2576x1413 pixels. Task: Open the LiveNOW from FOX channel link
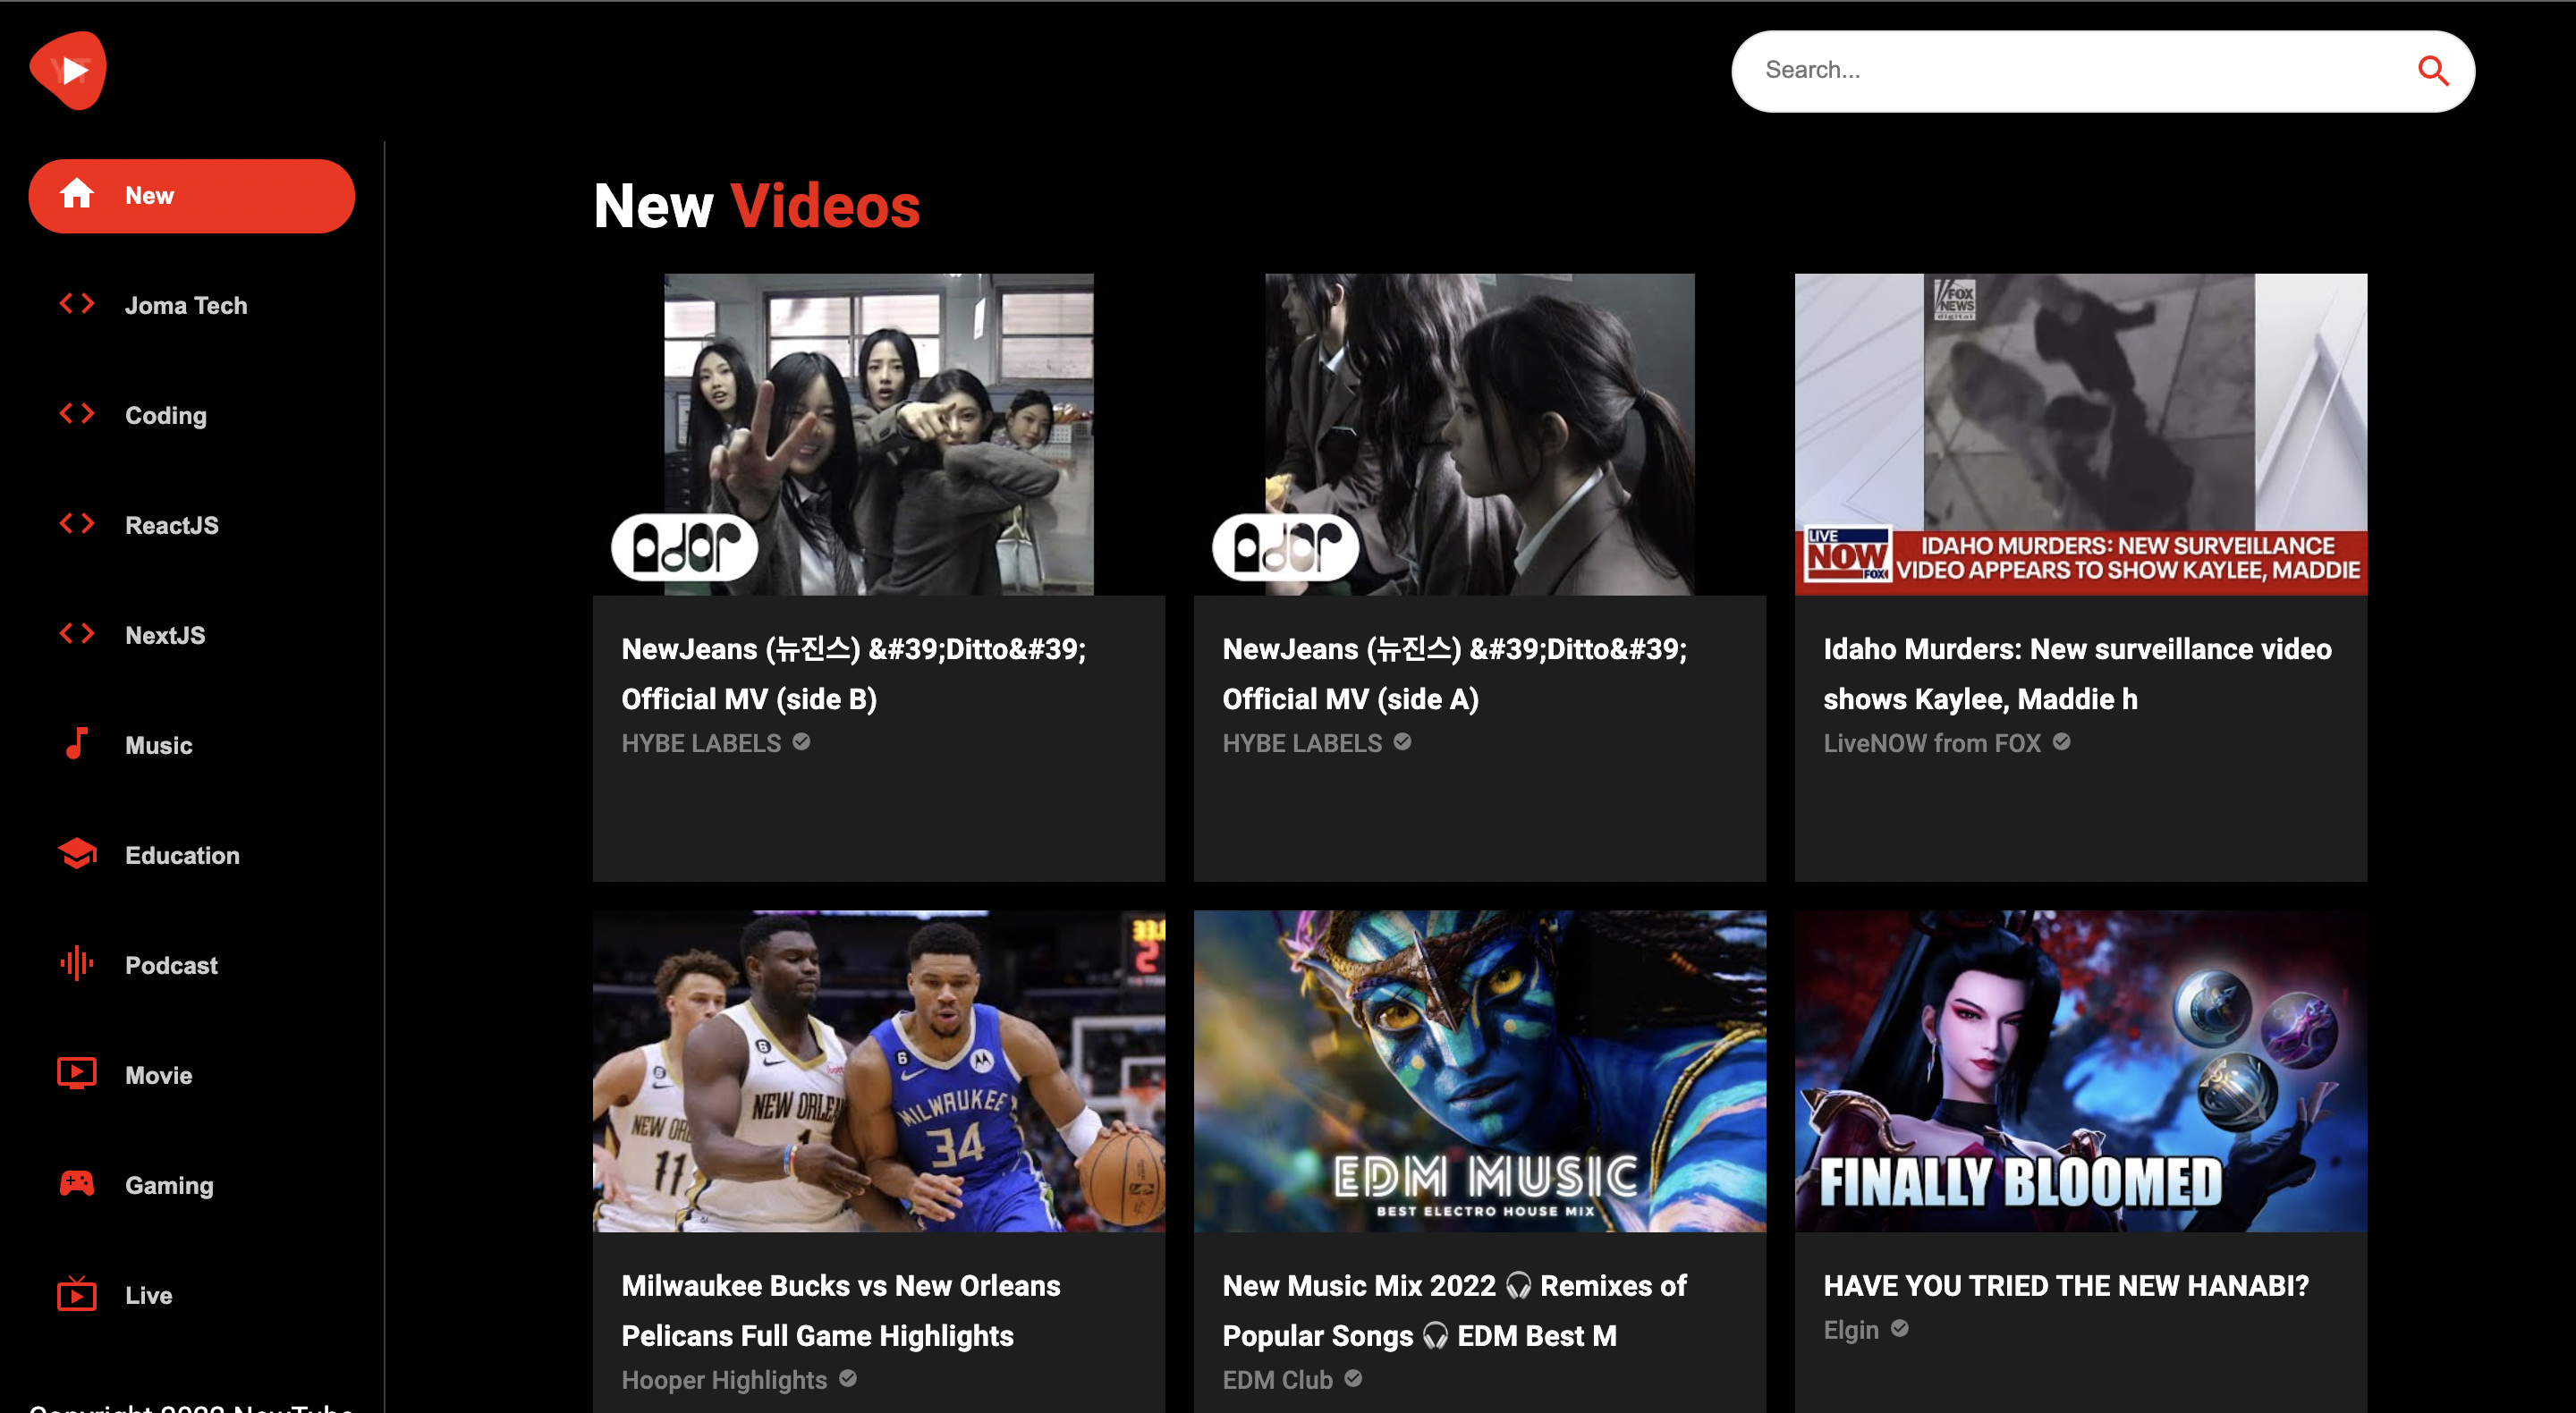click(1931, 743)
